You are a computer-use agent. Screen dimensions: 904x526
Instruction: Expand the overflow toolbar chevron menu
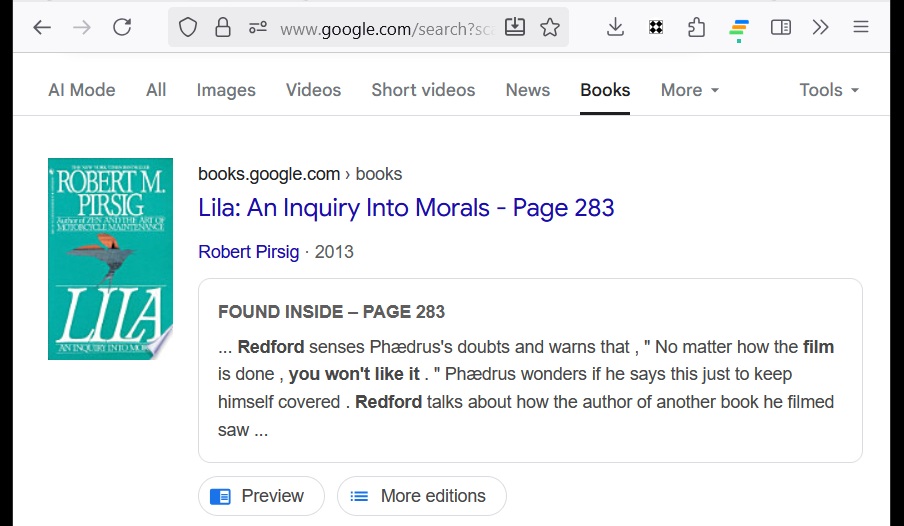tap(821, 28)
